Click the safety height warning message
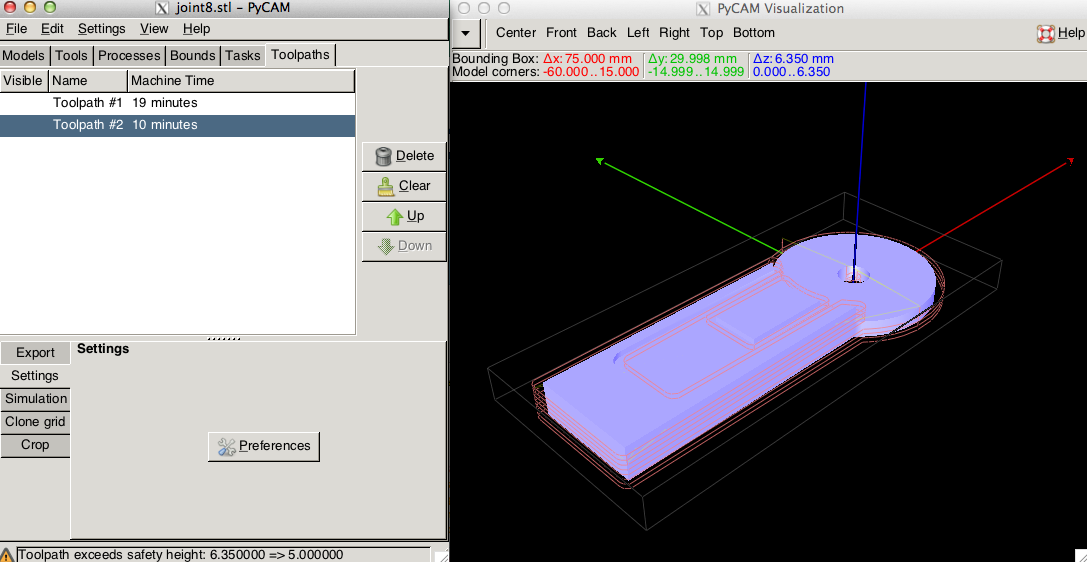The image size is (1087, 562). tap(180, 555)
